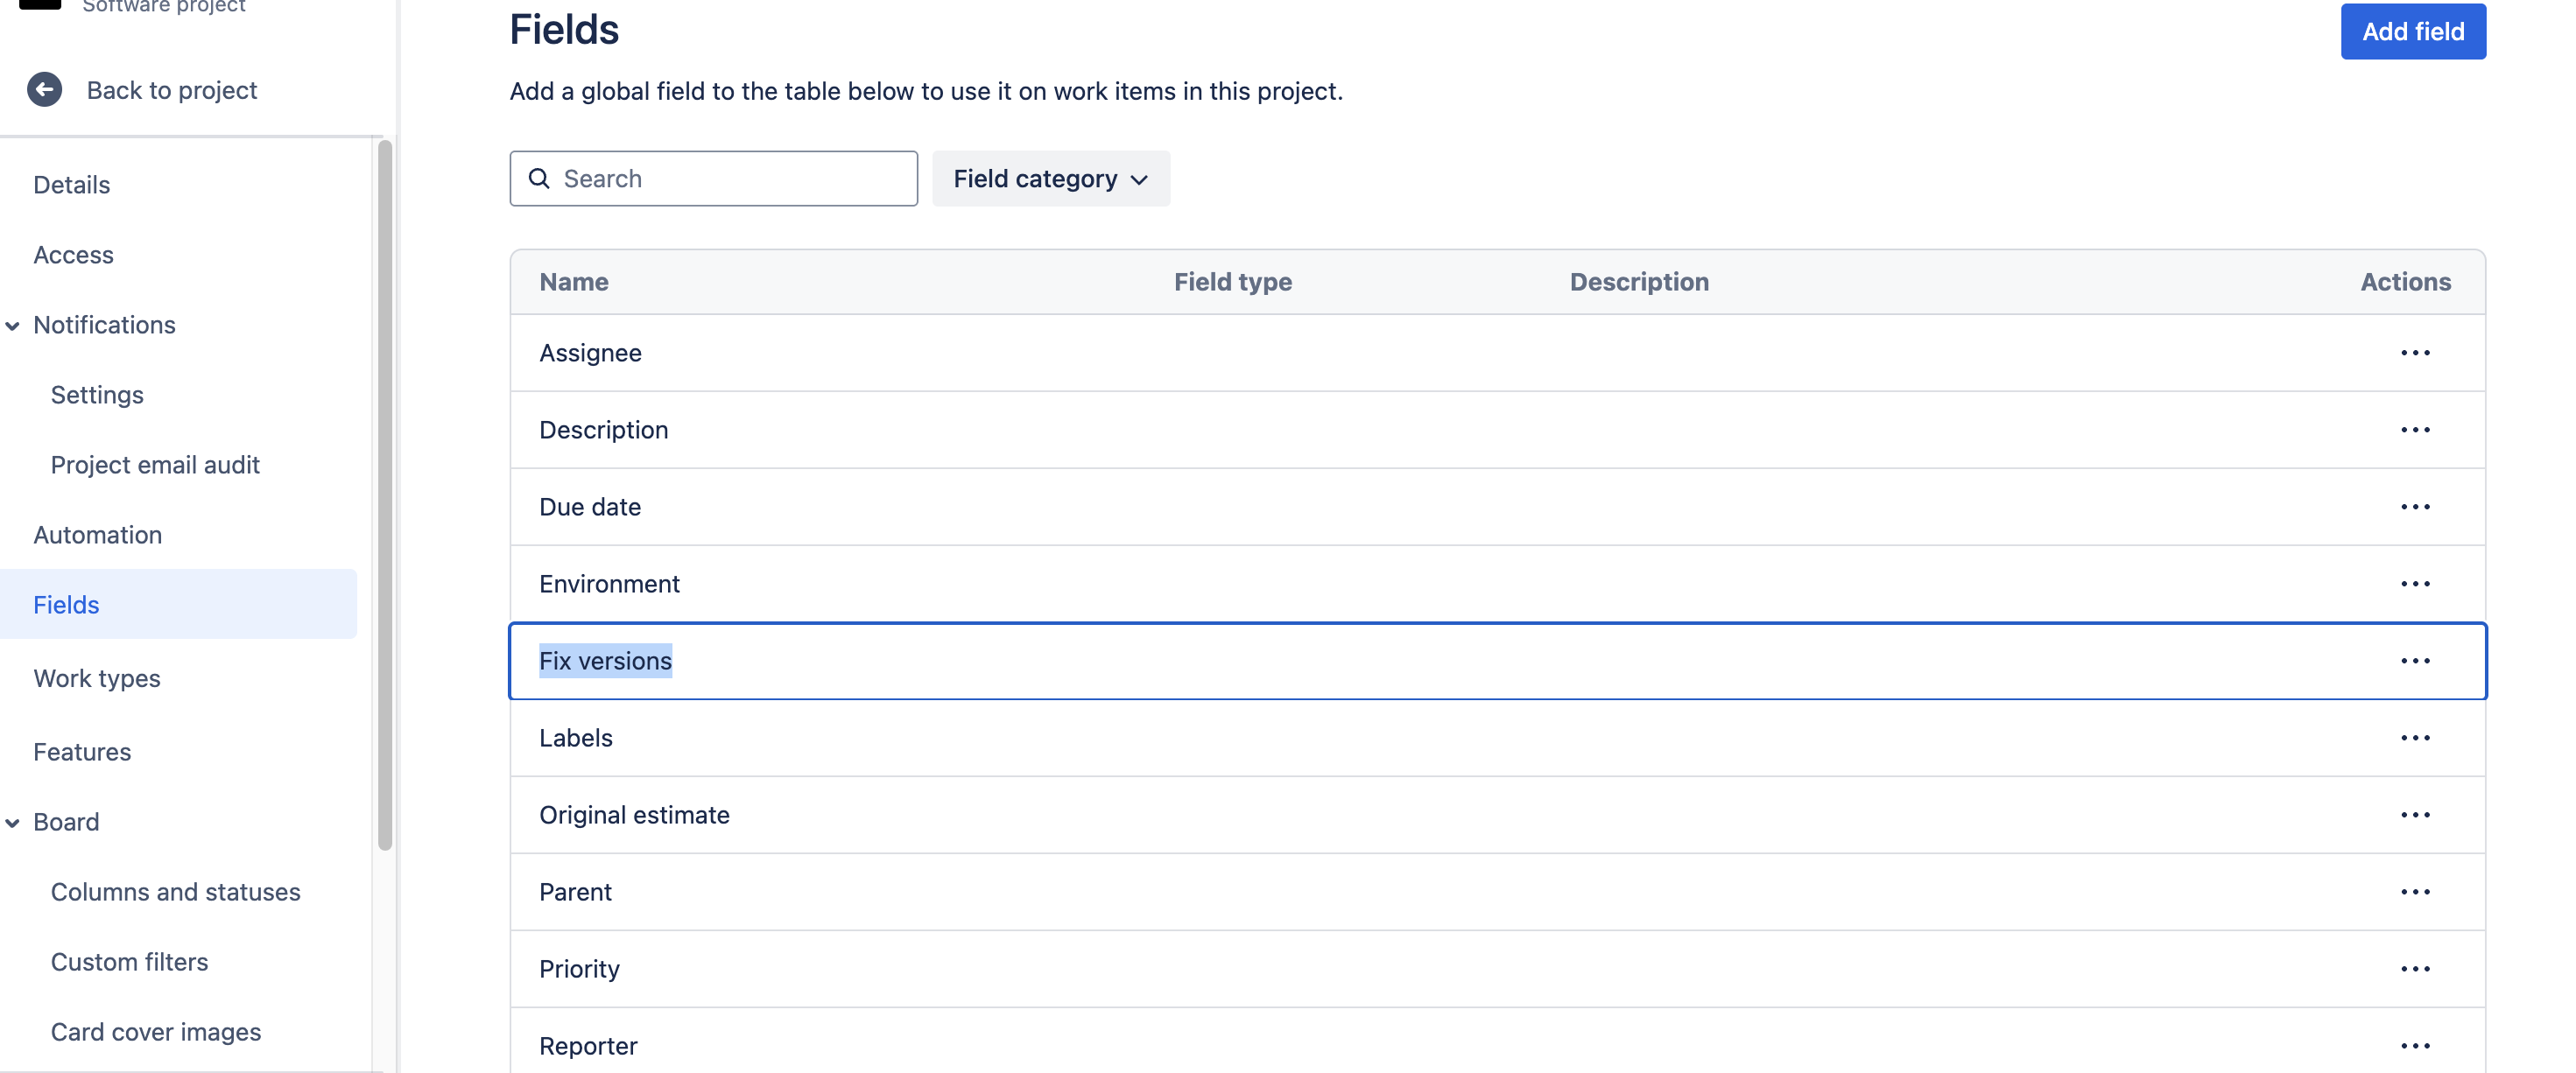Collapse the Board section chevron

pyautogui.click(x=13, y=823)
